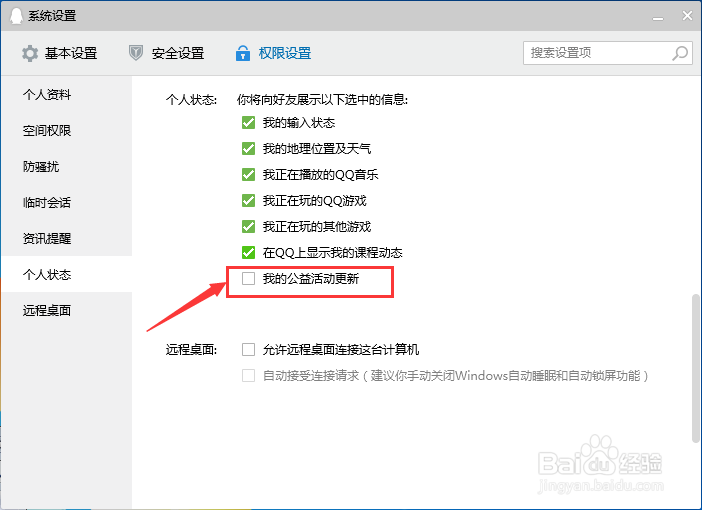Disable 我正在播放的QQ音乐 checkbox
Viewport: 702px width, 510px height.
248,175
